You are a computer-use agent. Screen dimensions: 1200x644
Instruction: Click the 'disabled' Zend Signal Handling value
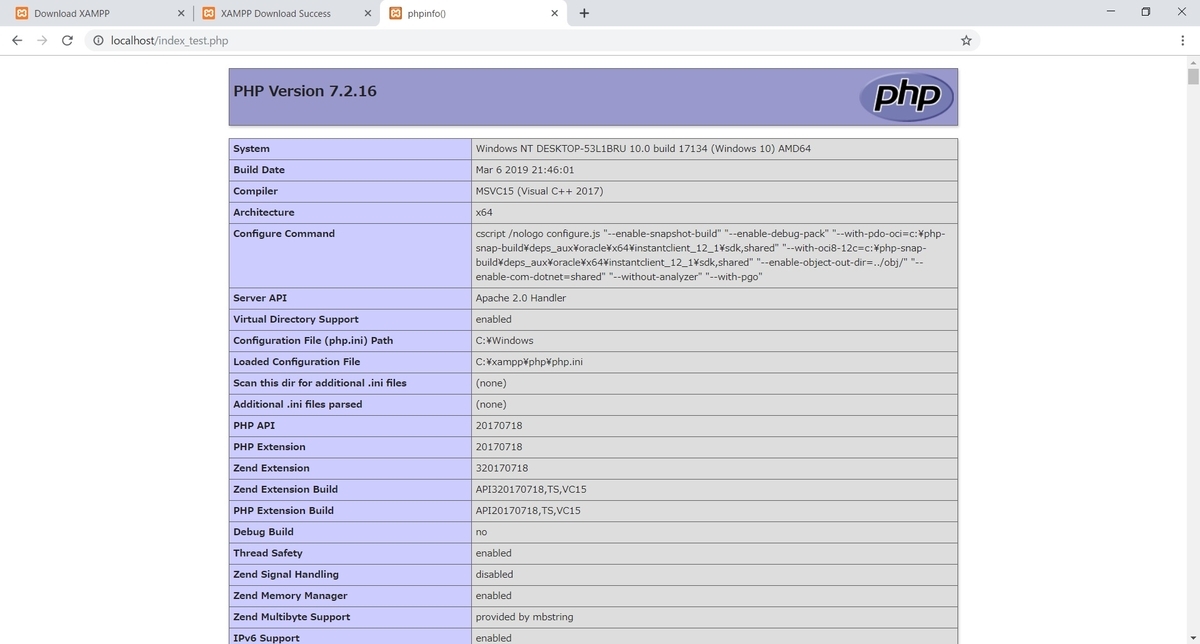495,574
